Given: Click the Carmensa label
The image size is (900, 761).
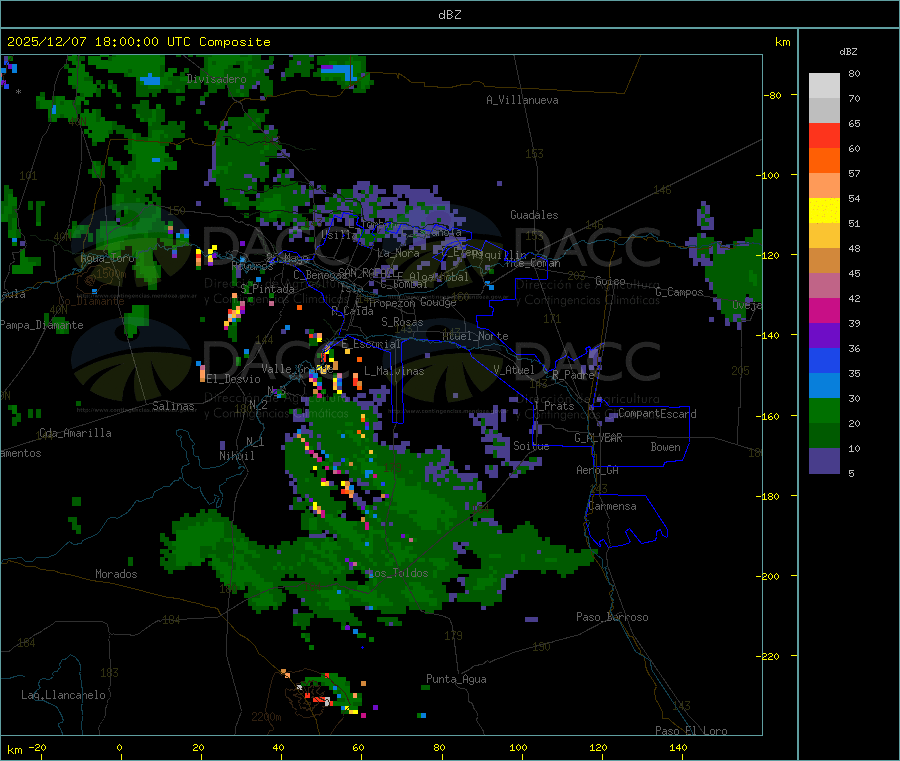Looking at the screenshot, I should (x=612, y=507).
